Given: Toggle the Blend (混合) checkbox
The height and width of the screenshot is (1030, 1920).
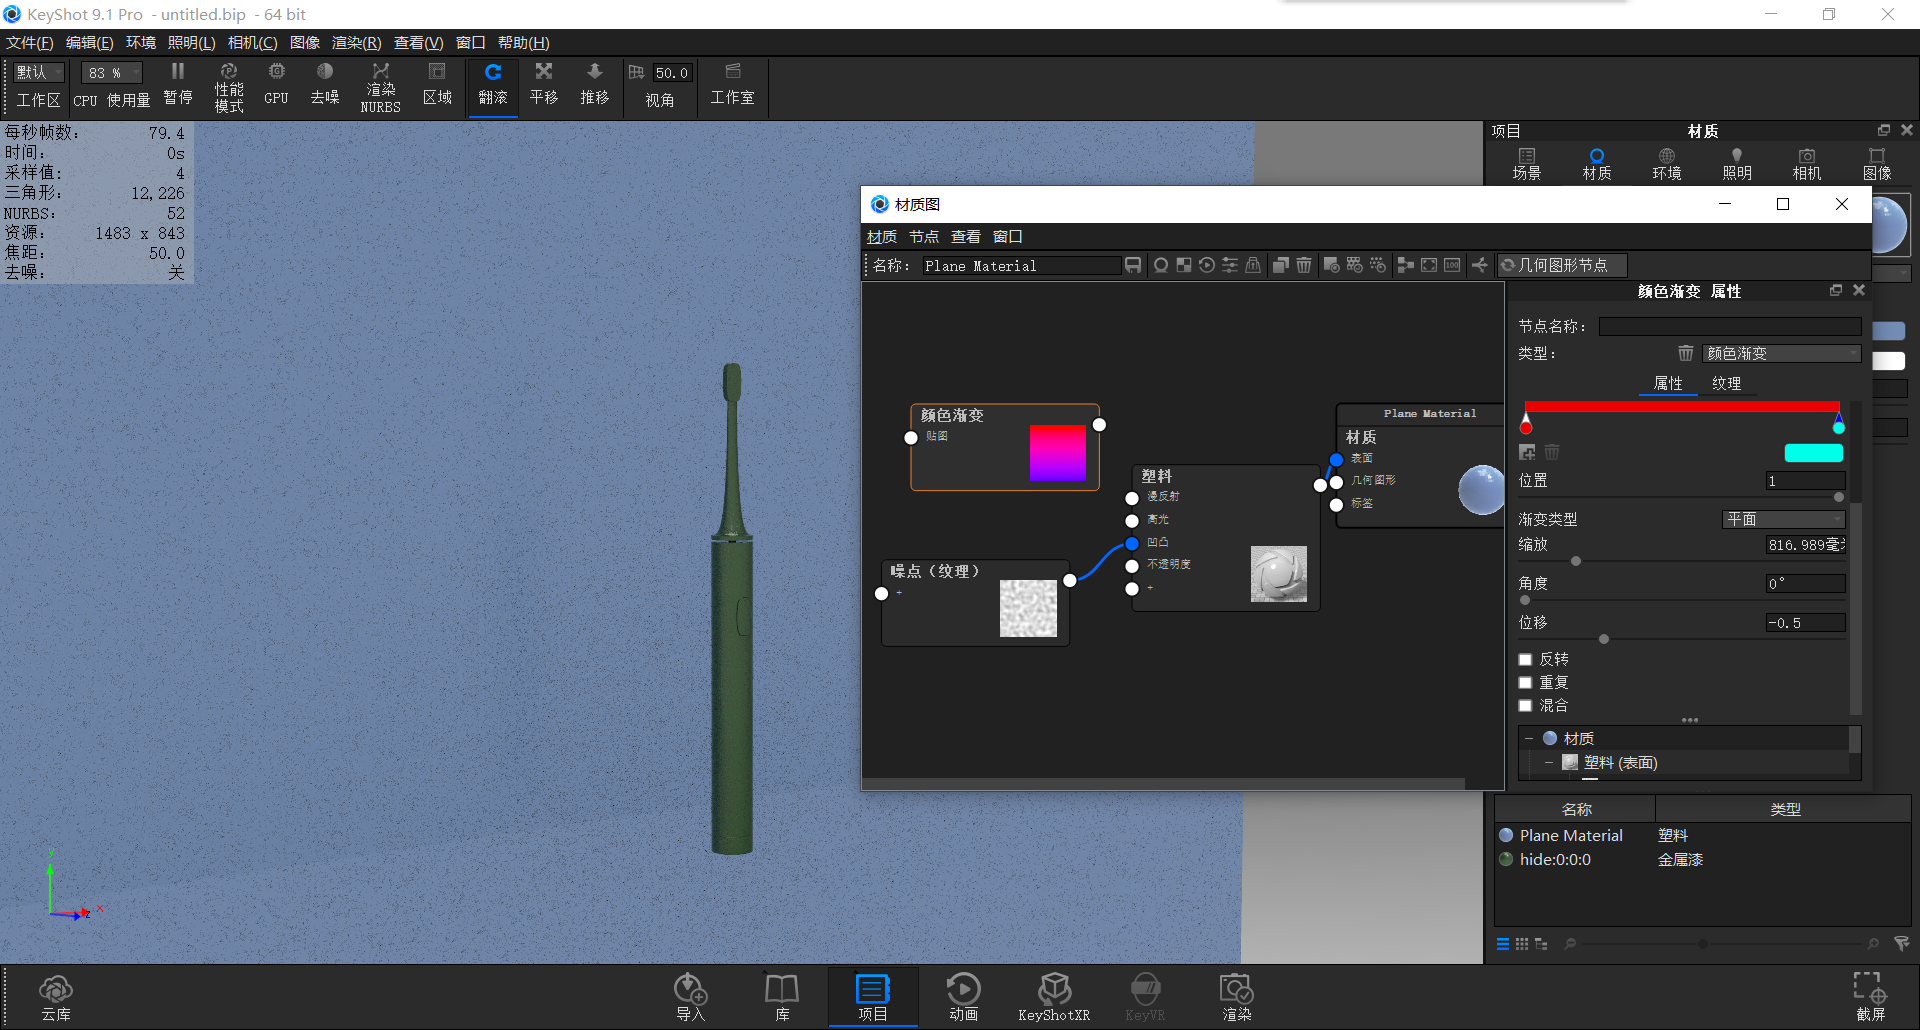Looking at the screenshot, I should point(1525,706).
